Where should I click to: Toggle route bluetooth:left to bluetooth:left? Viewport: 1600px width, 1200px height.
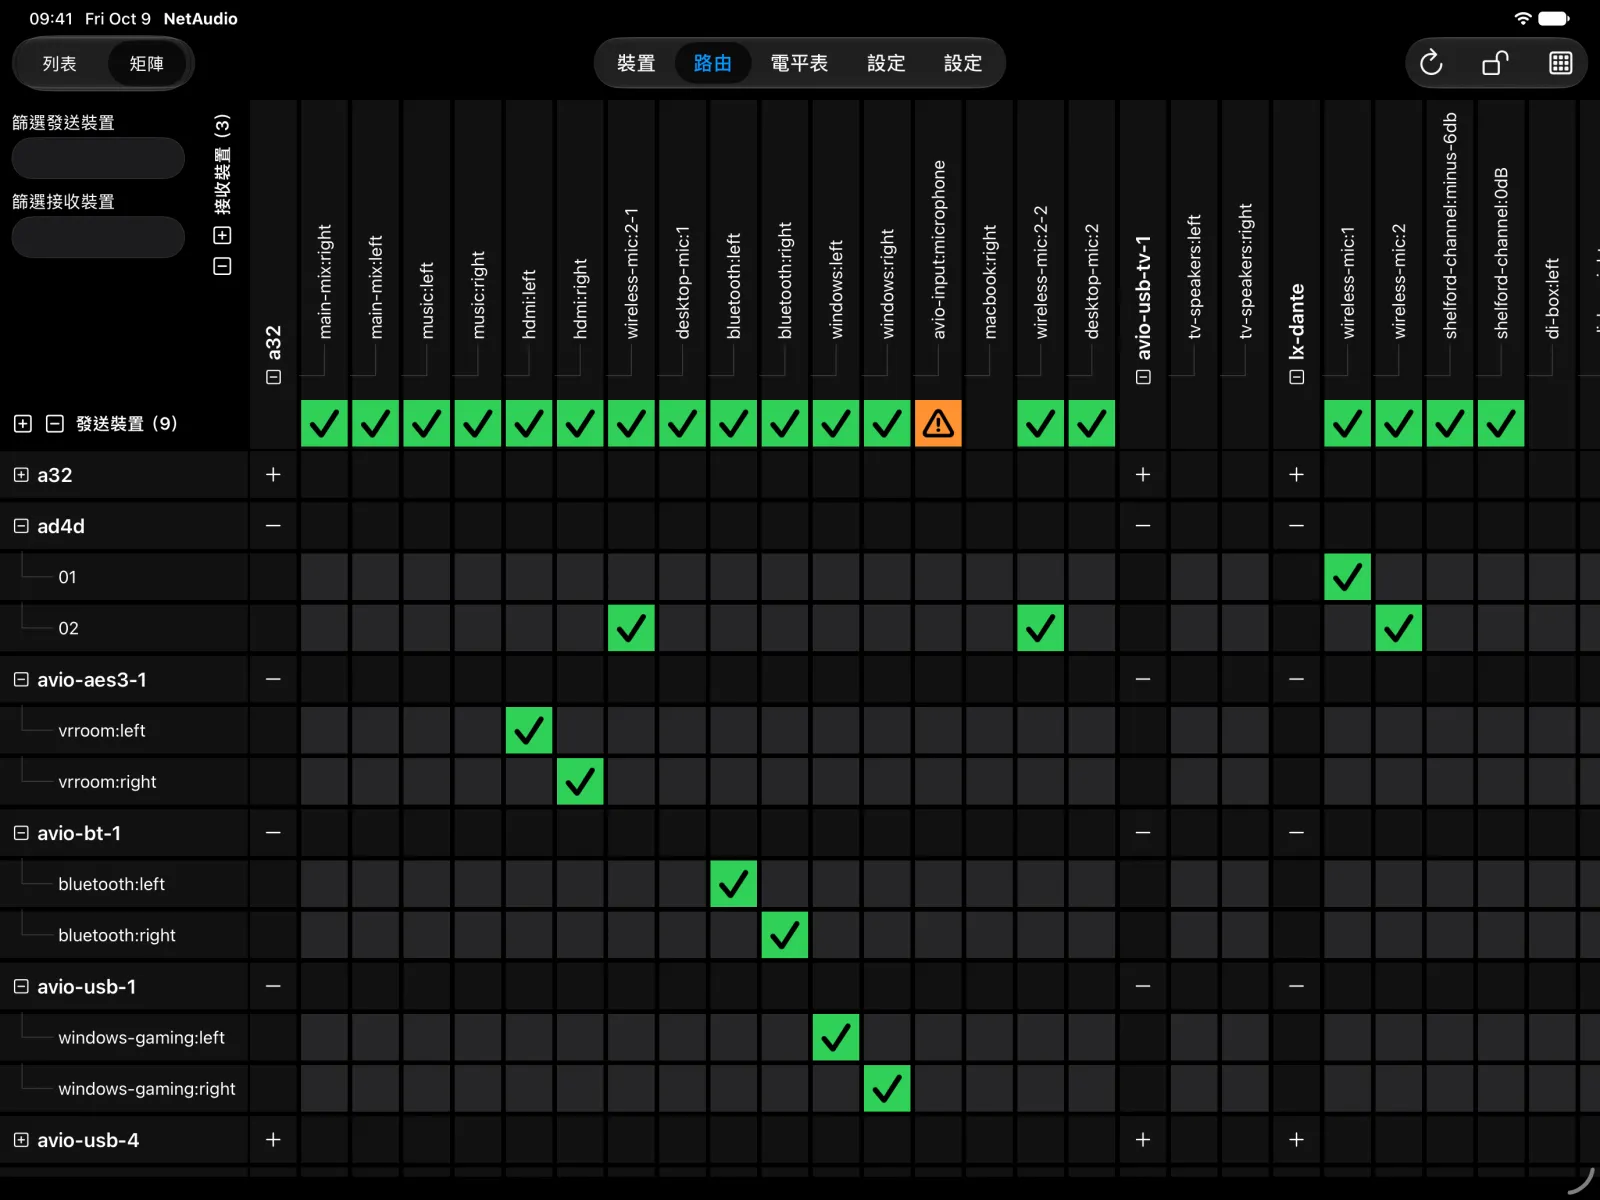(733, 884)
